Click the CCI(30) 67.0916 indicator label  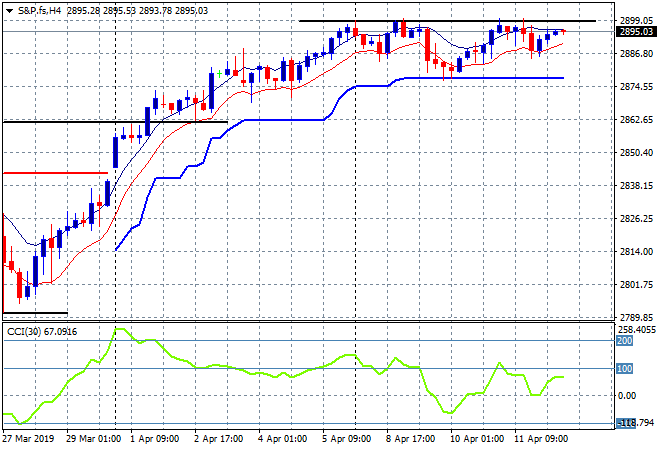[x=42, y=332]
